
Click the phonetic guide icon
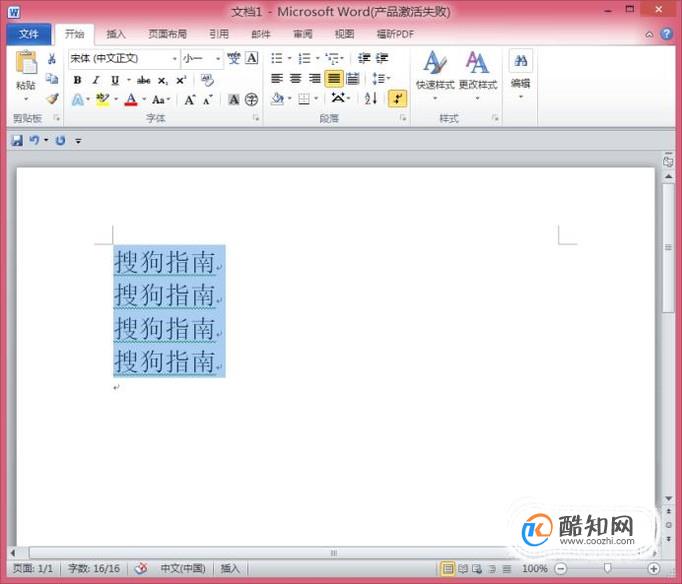pos(234,58)
